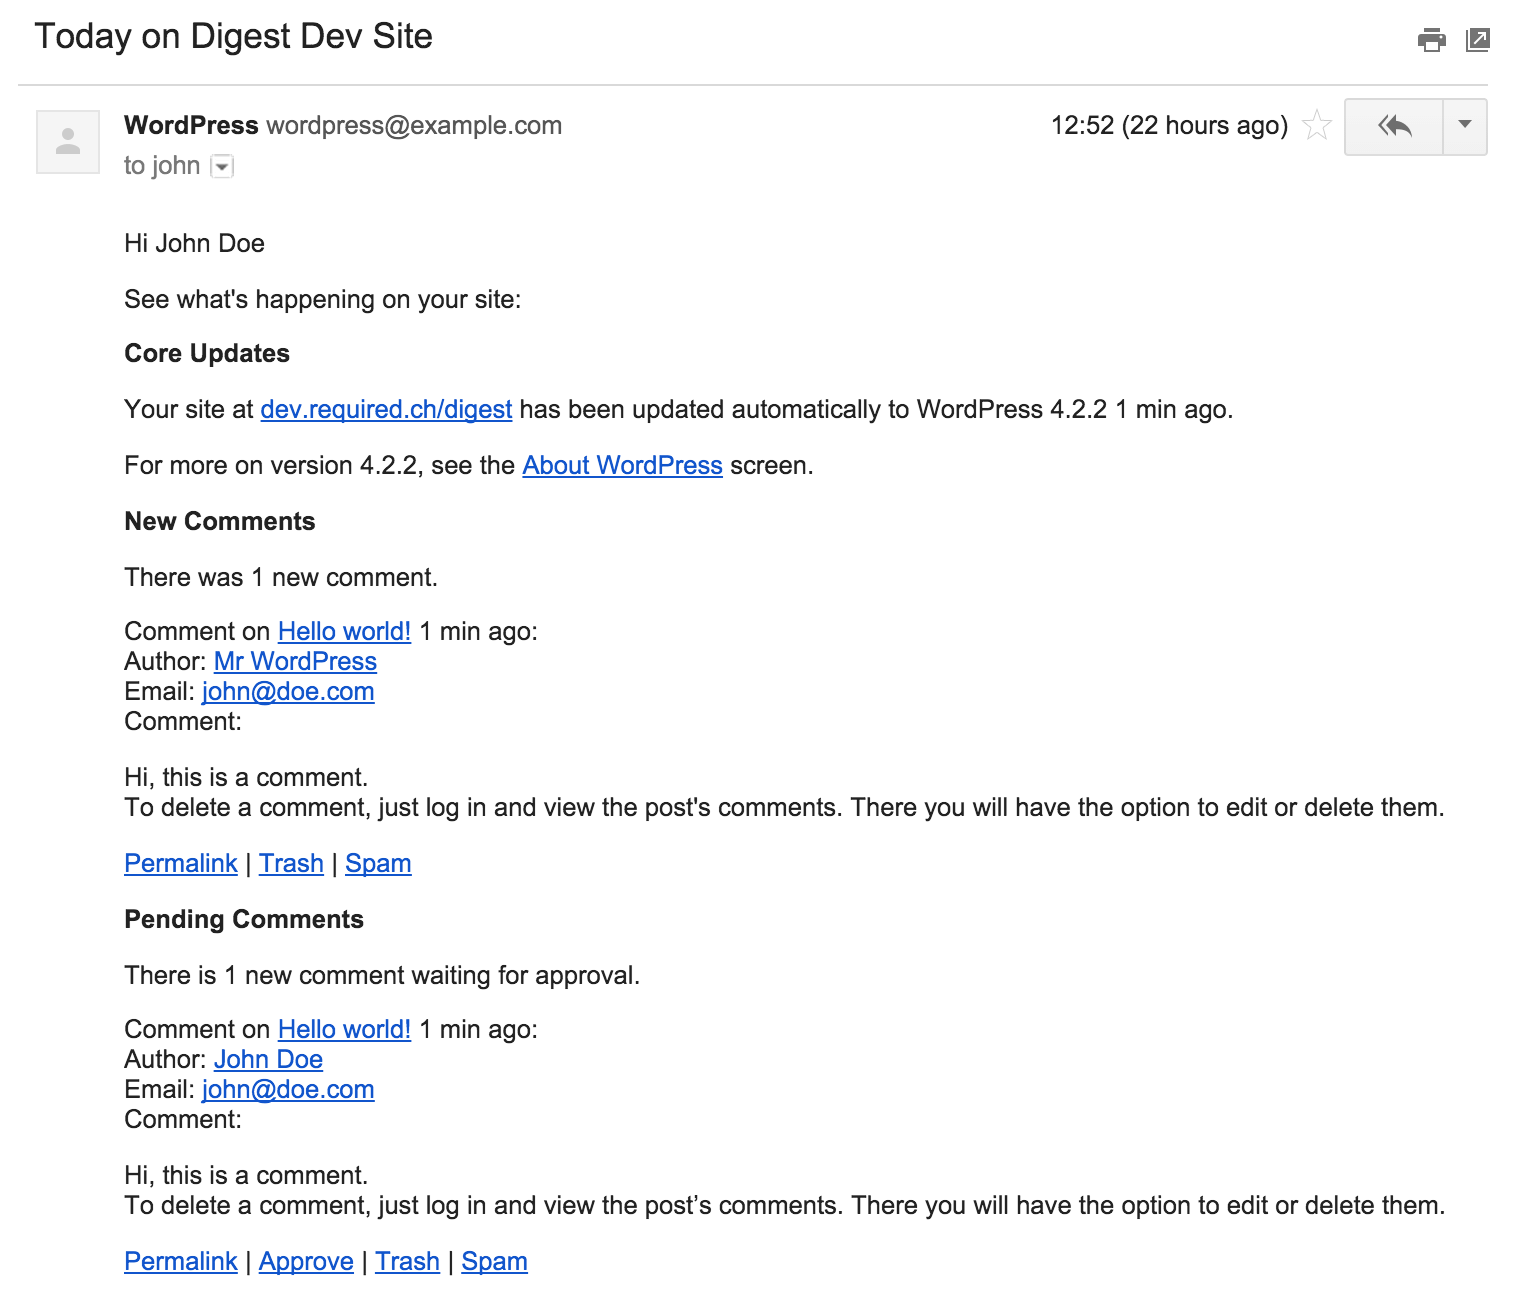Mark the new comment as Spam
This screenshot has width=1536, height=1300.
click(x=378, y=864)
